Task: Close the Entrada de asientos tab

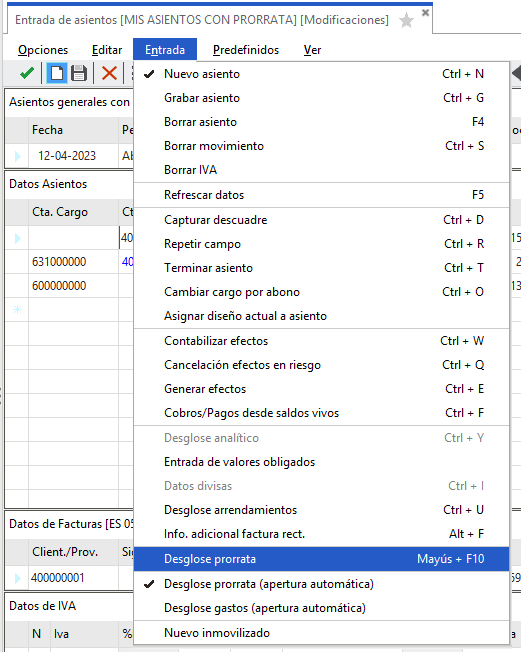Action: 425,12
